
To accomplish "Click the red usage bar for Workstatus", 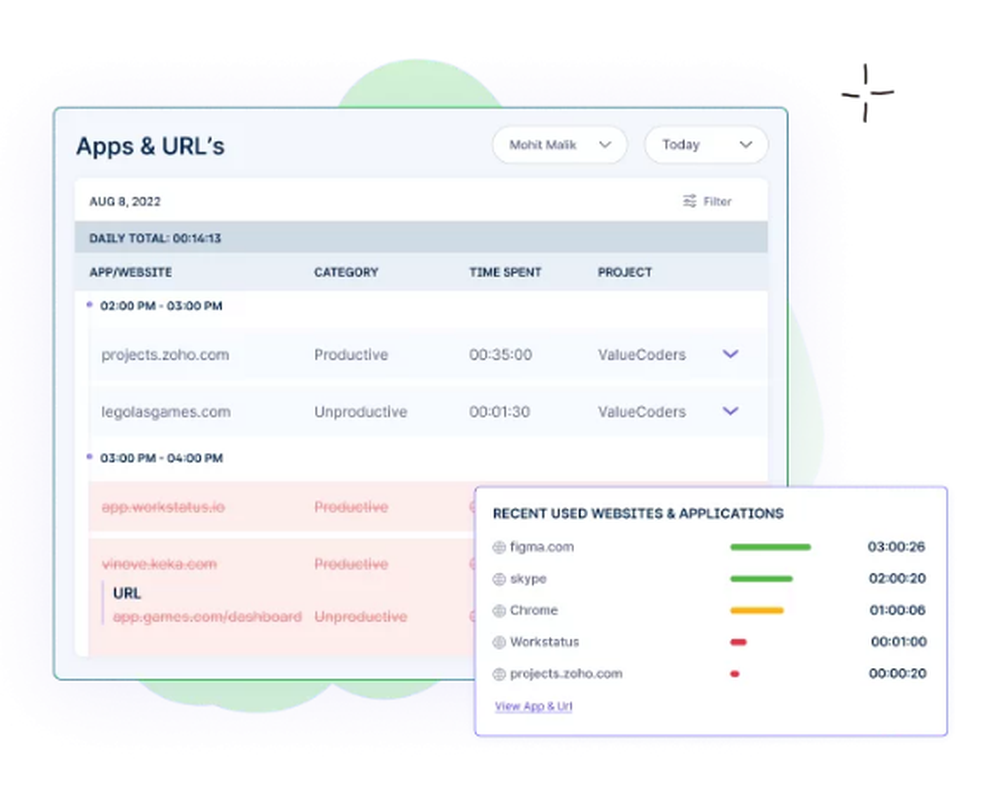I will pyautogui.click(x=739, y=642).
